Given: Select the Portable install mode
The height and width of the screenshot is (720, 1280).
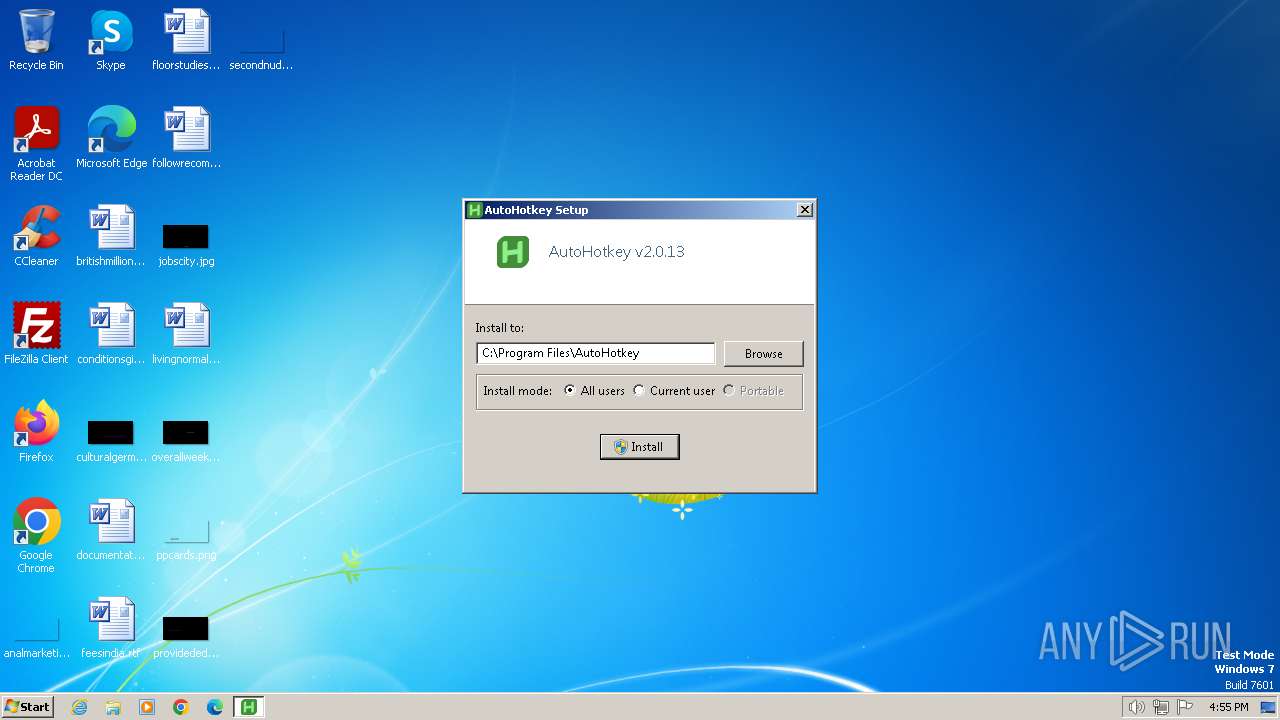Looking at the screenshot, I should 754,391.
